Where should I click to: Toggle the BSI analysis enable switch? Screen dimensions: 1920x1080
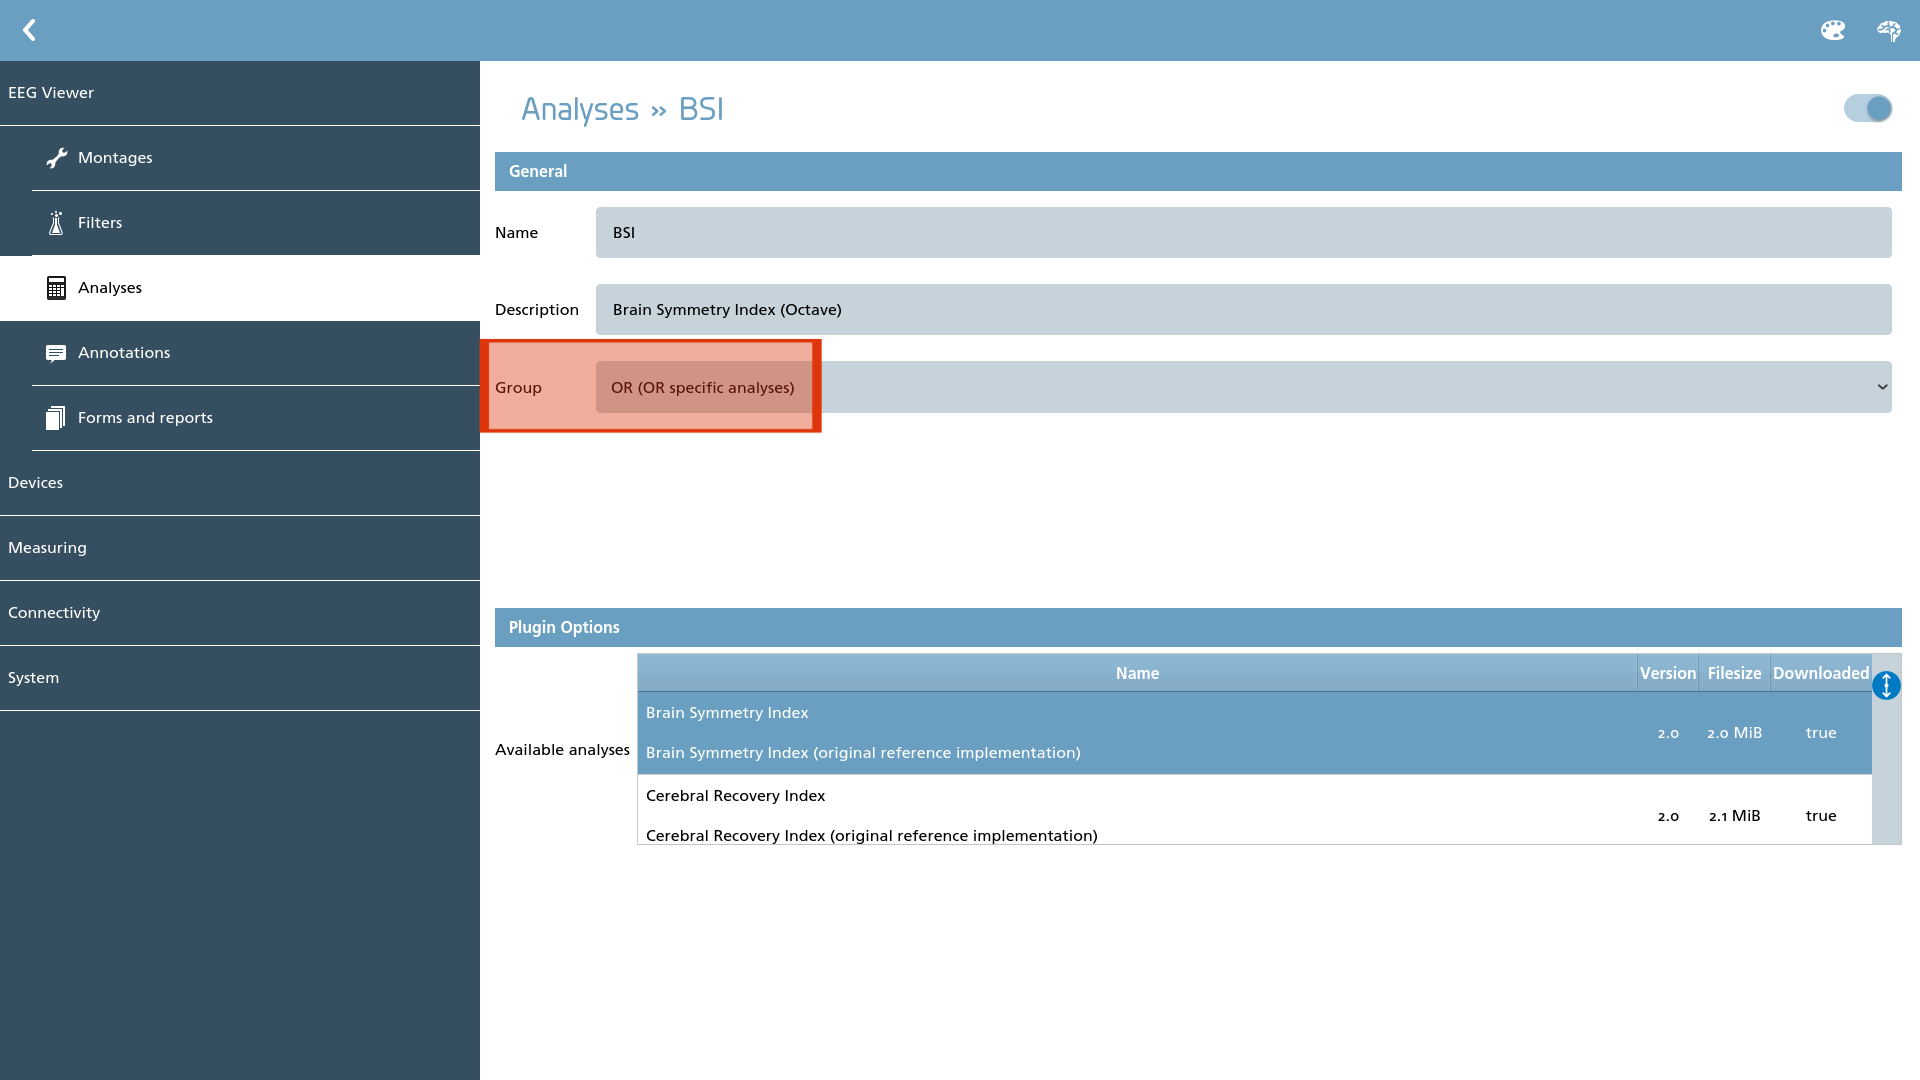[1868, 108]
